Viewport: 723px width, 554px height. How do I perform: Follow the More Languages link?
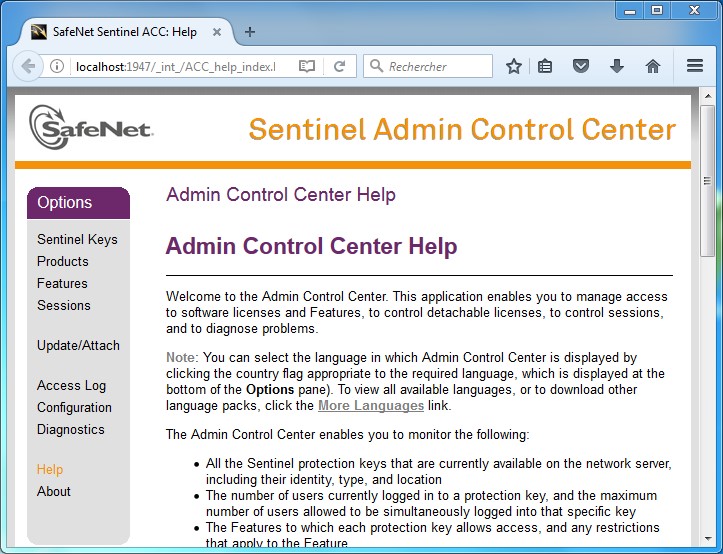[371, 405]
